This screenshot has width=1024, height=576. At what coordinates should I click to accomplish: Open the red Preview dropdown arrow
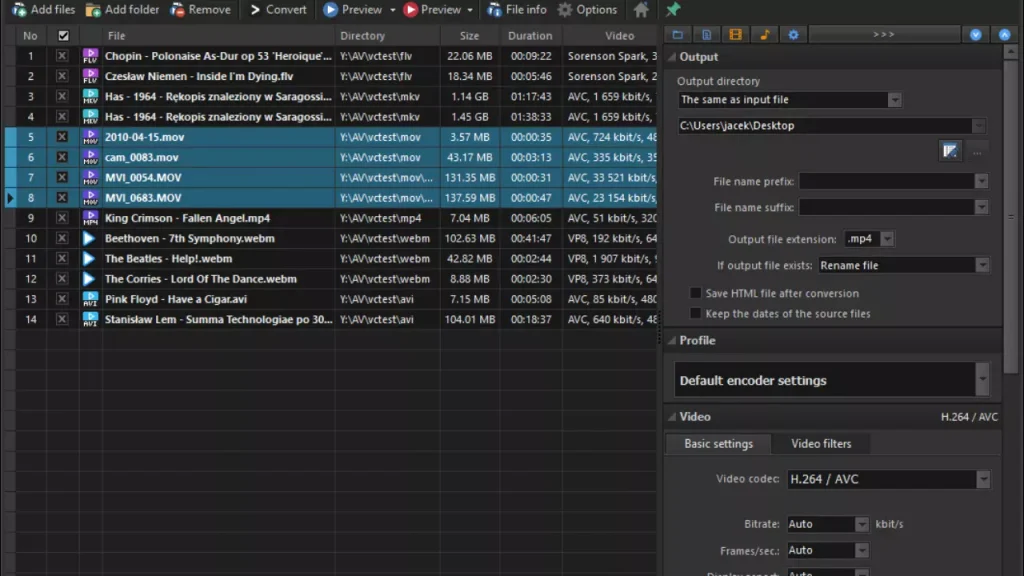[x=470, y=10]
